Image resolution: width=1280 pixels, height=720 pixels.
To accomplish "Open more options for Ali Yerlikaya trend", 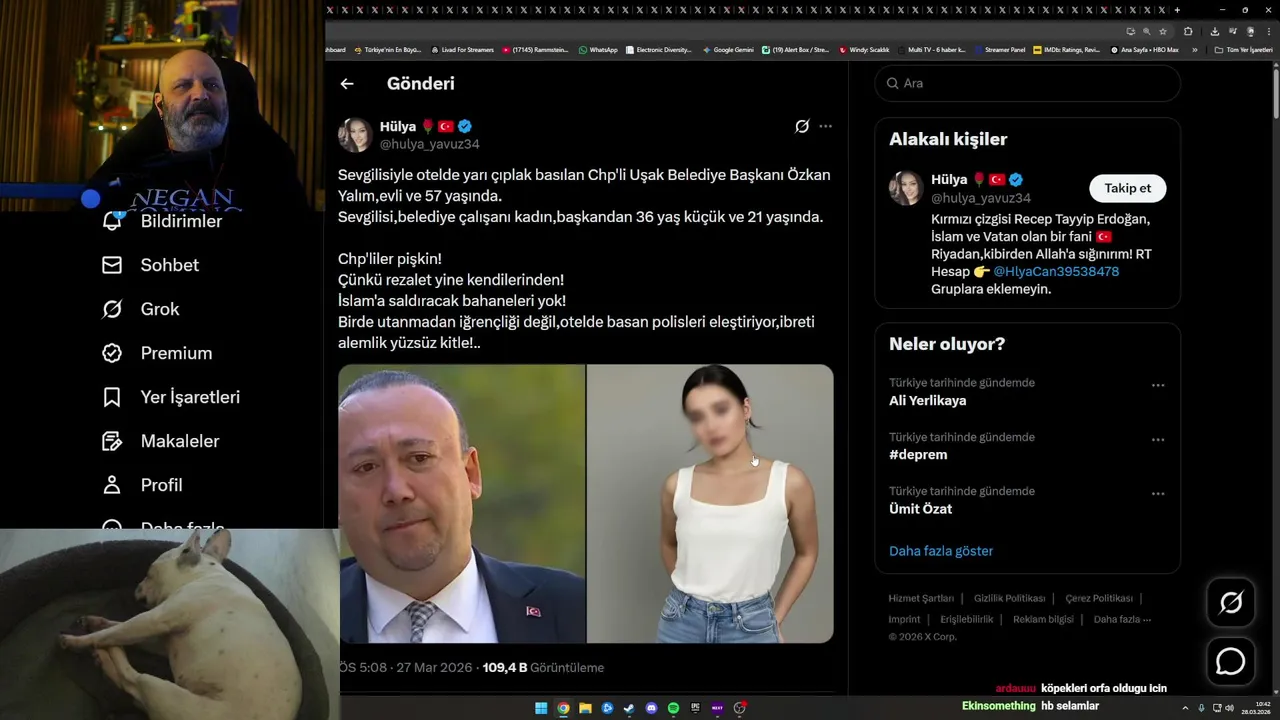I will click(x=1158, y=385).
